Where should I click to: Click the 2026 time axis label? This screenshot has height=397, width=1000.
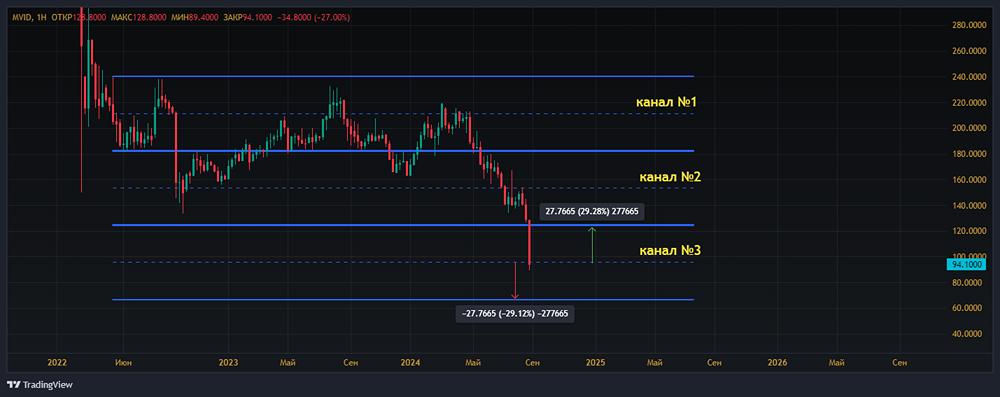(777, 363)
